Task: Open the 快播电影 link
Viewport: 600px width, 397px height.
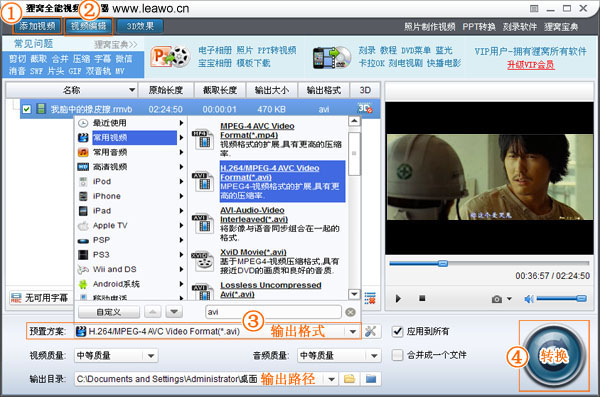Action: [x=444, y=63]
